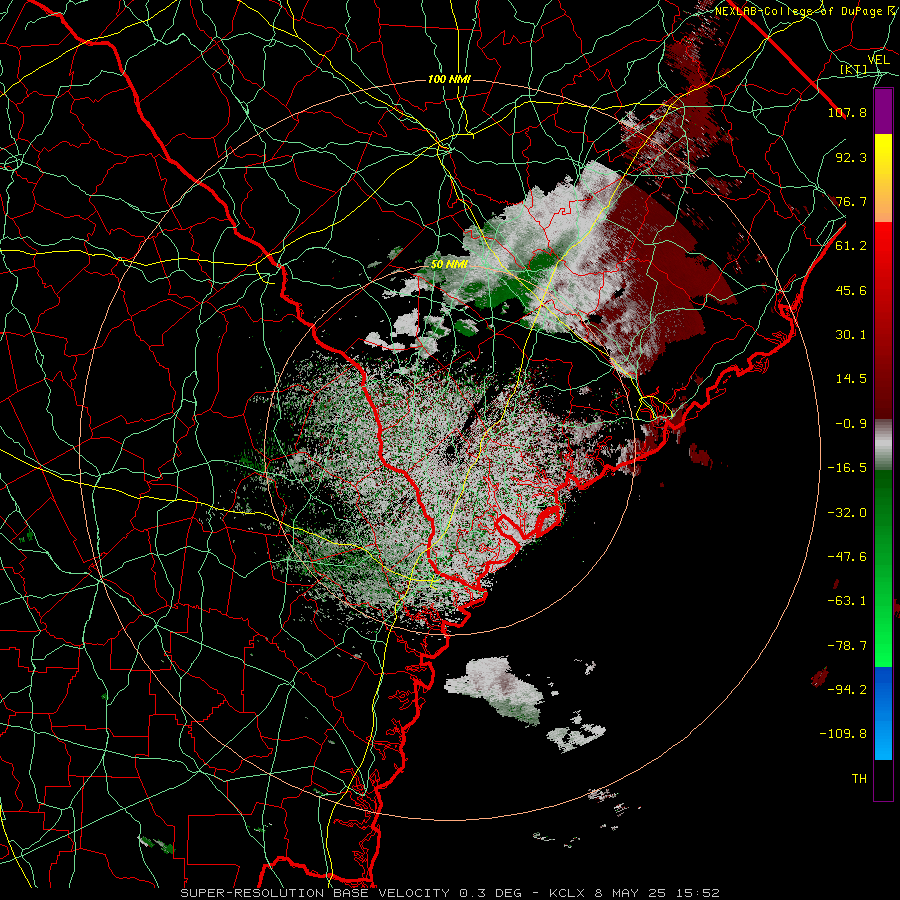Click the Super-Resolution Base Velocity caption

450,893
